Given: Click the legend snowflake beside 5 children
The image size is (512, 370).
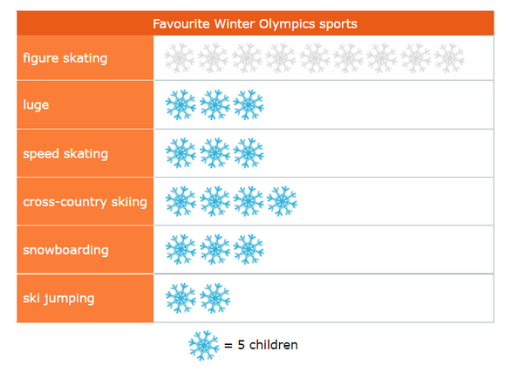Looking at the screenshot, I should (x=204, y=346).
